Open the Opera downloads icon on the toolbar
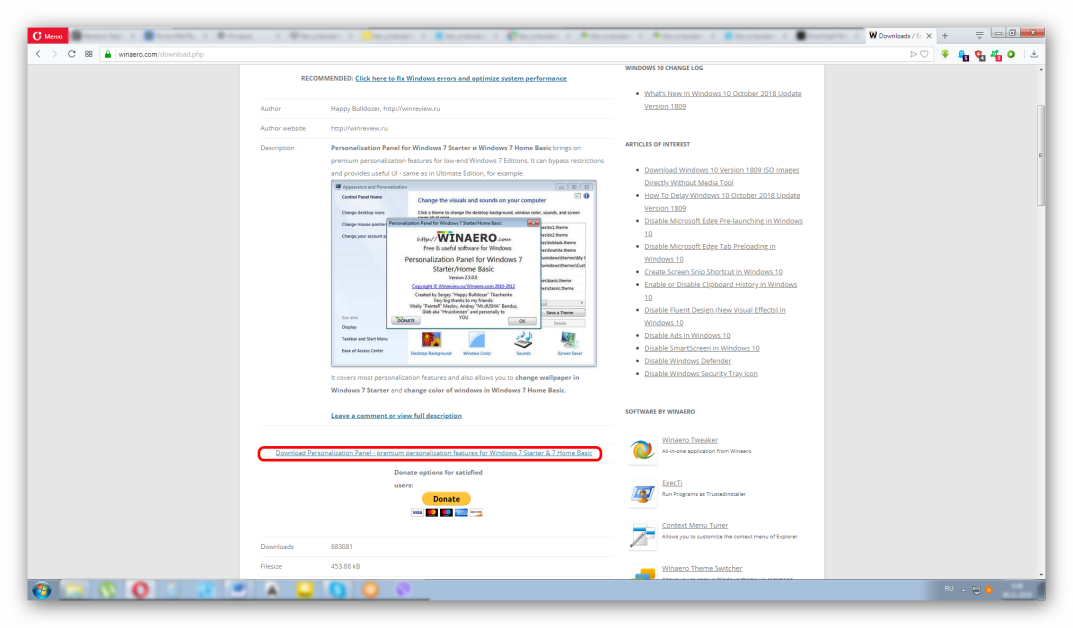 coord(1034,54)
